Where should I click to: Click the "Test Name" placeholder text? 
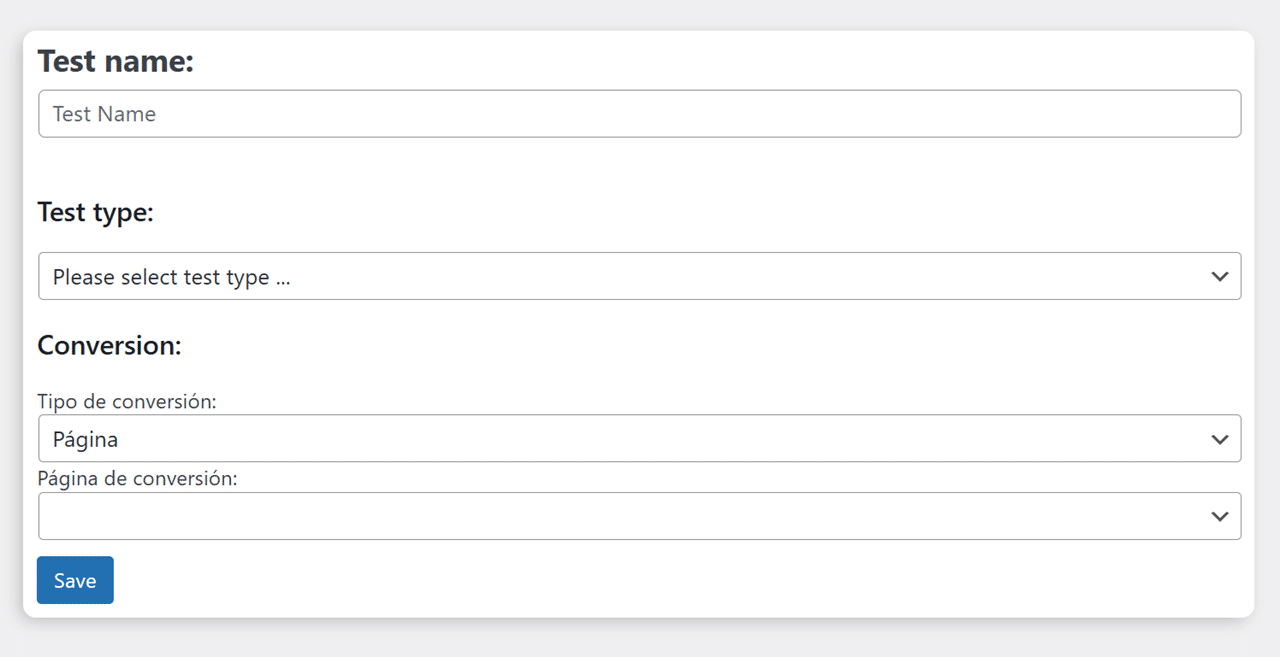(104, 114)
